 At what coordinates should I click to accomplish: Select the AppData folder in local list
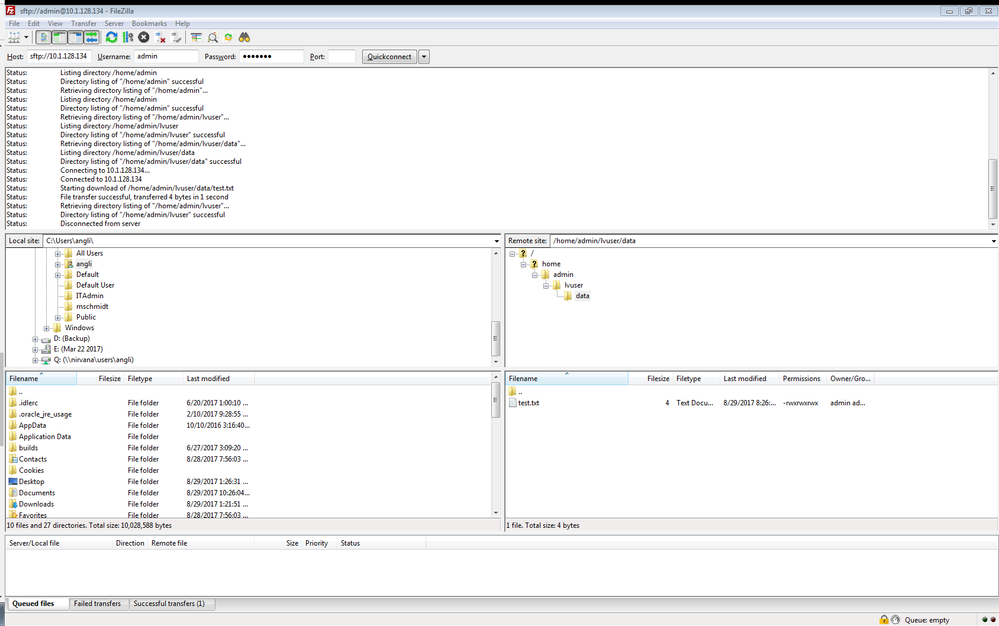coord(32,425)
